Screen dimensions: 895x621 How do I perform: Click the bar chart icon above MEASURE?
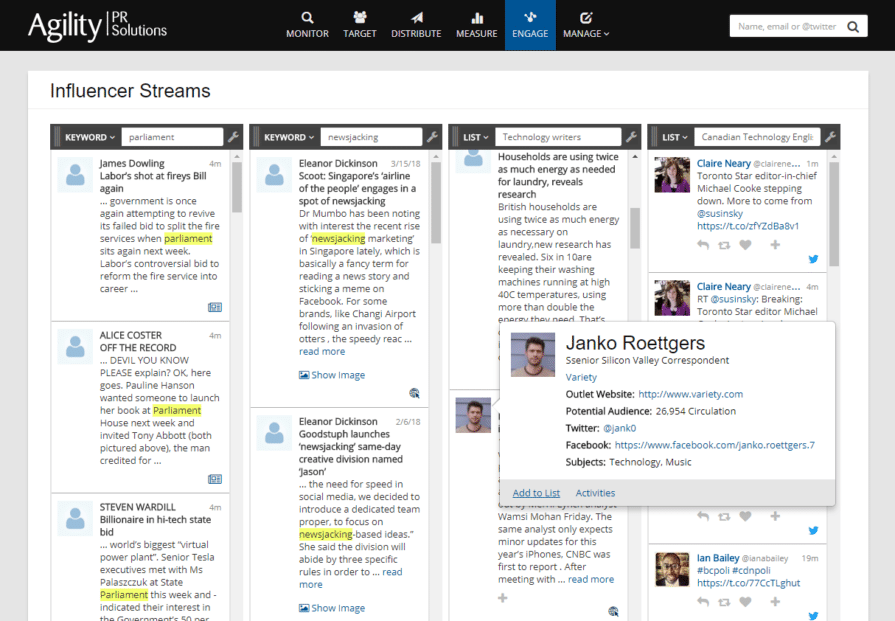click(x=477, y=17)
